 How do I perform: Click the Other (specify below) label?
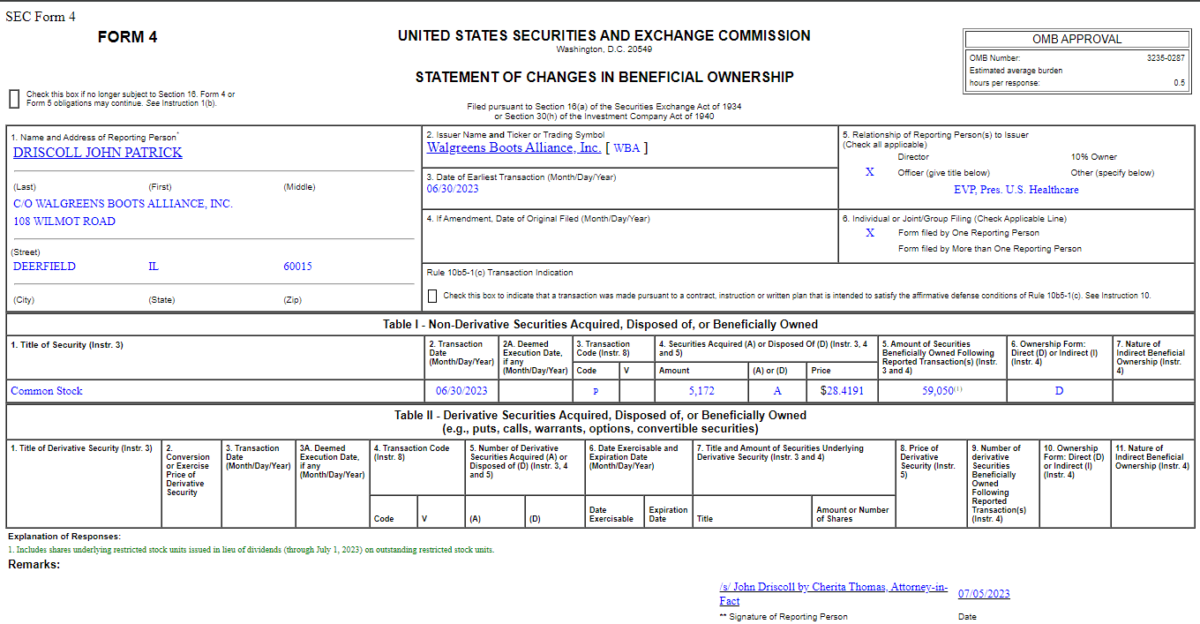tap(1112, 172)
